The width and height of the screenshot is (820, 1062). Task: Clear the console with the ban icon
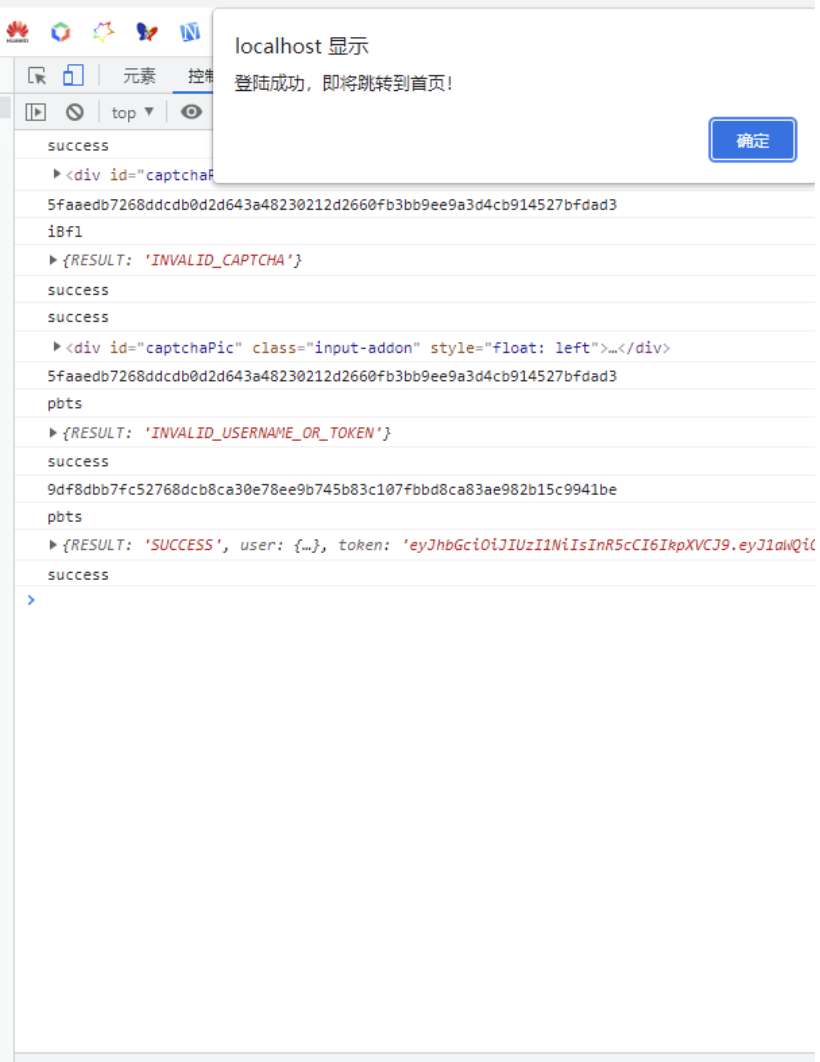click(74, 112)
